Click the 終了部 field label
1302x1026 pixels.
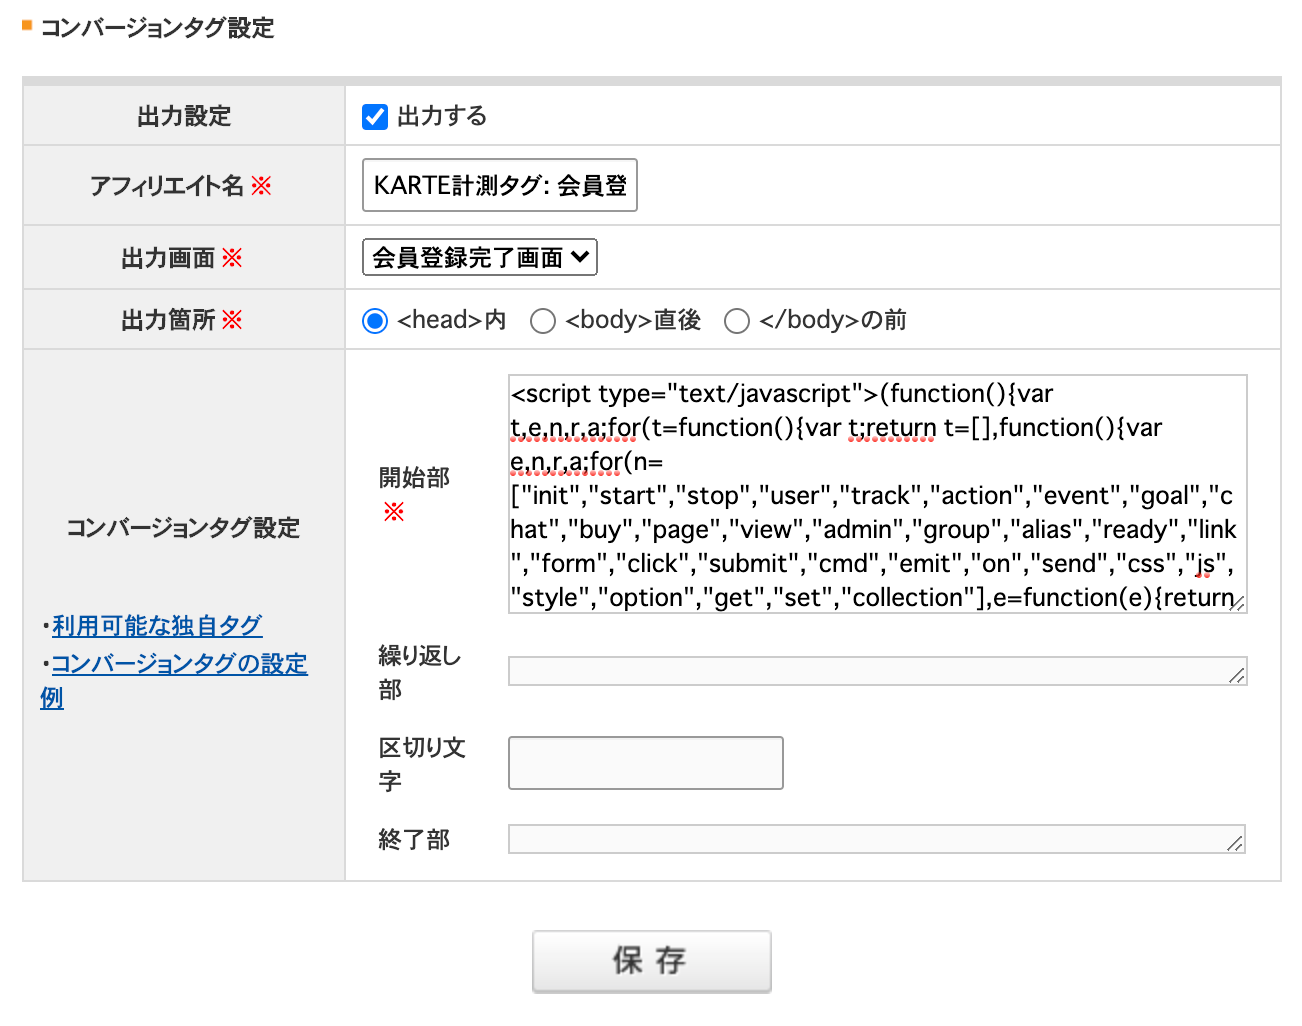tap(414, 840)
